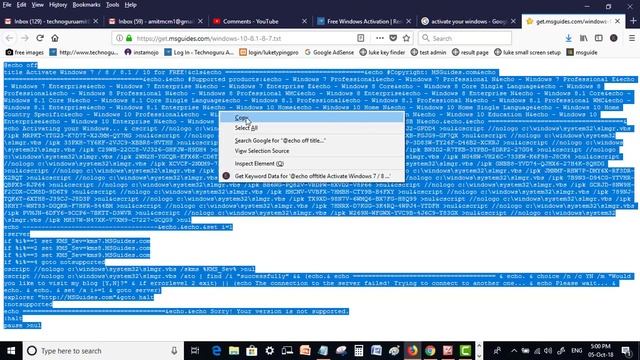
Task: Open the View menu
Action: (38, 5)
